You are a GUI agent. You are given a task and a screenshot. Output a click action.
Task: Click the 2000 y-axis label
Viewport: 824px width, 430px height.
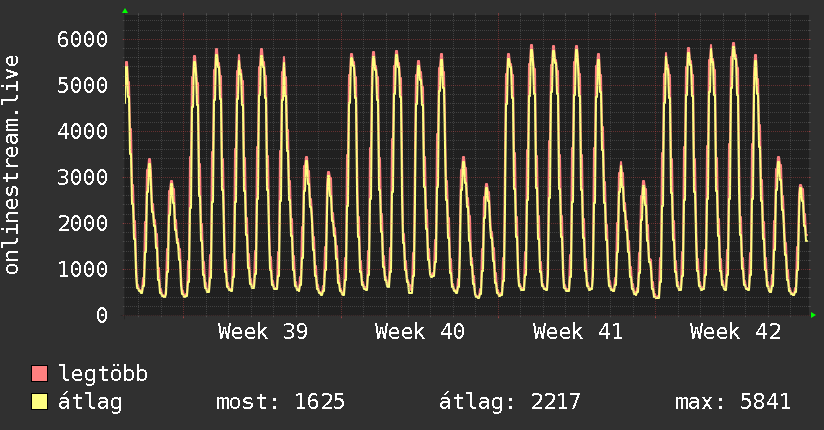coord(83,223)
